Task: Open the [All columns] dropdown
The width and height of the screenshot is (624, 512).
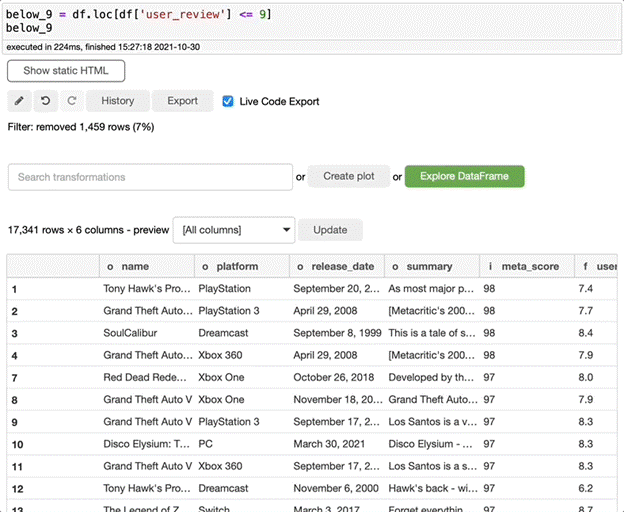Action: click(x=234, y=230)
